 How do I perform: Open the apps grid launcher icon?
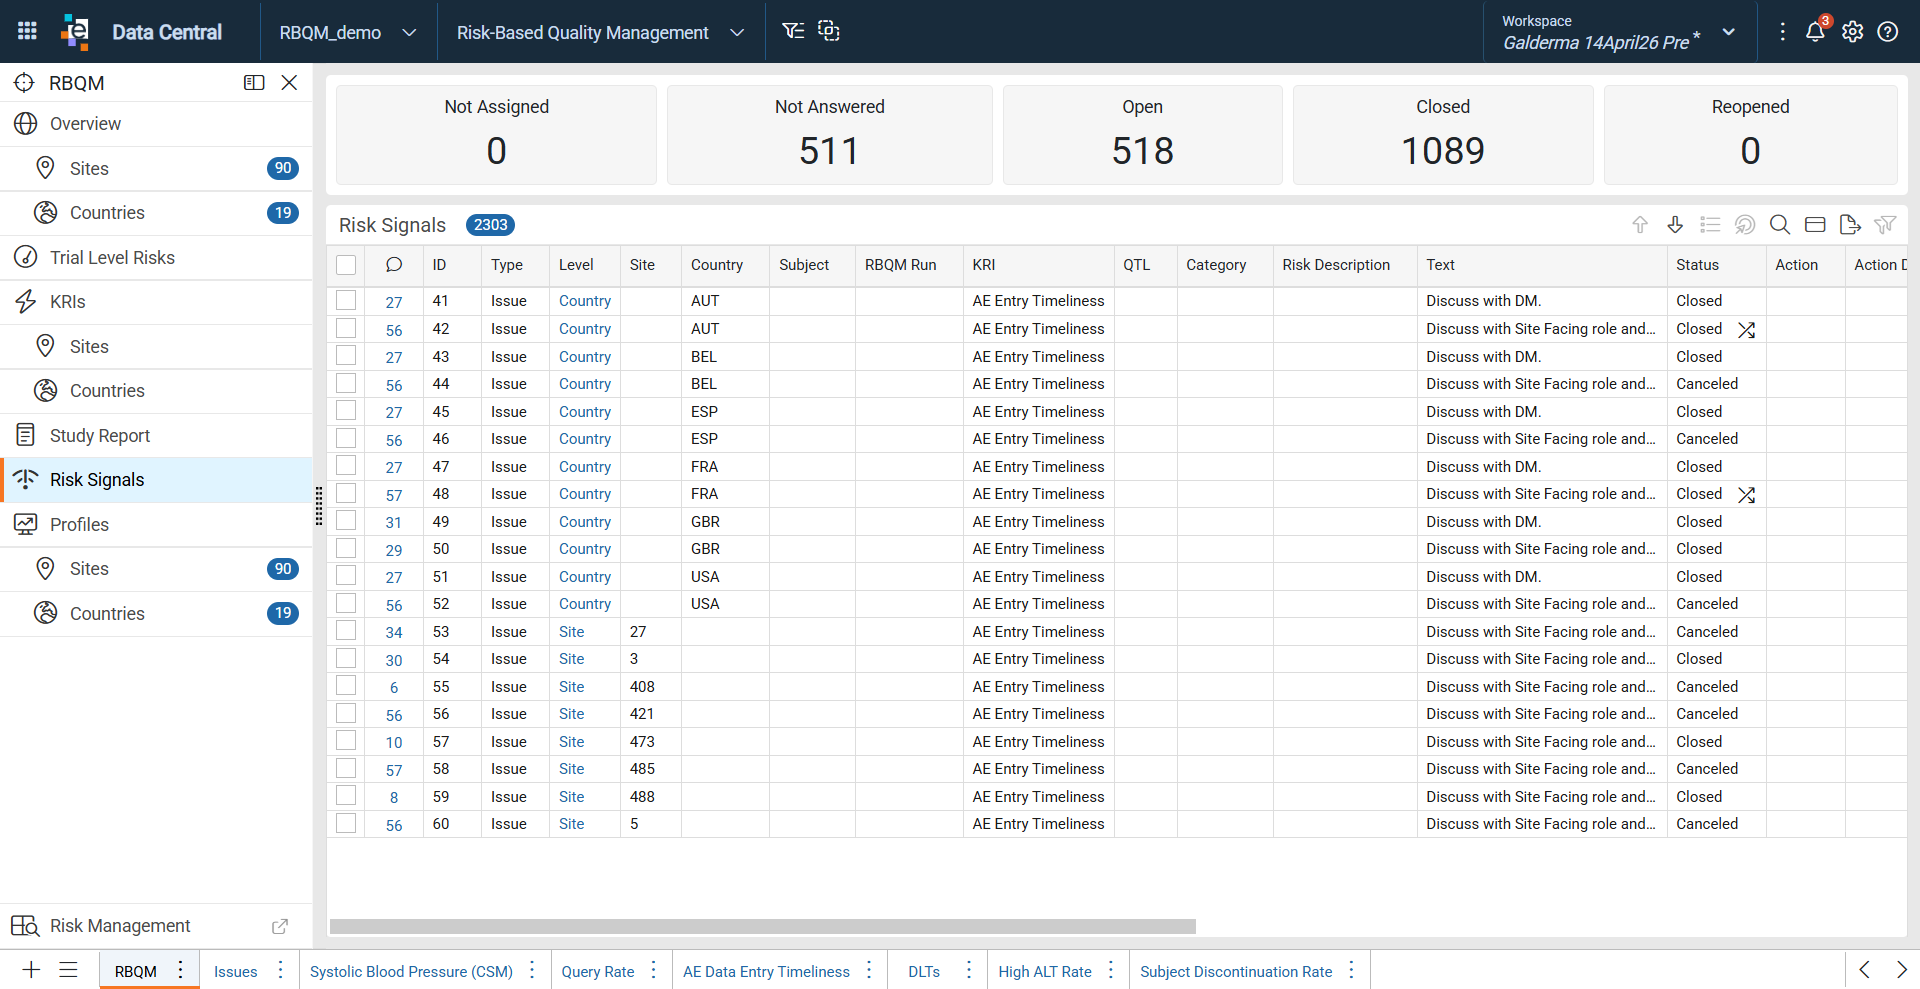coord(27,31)
